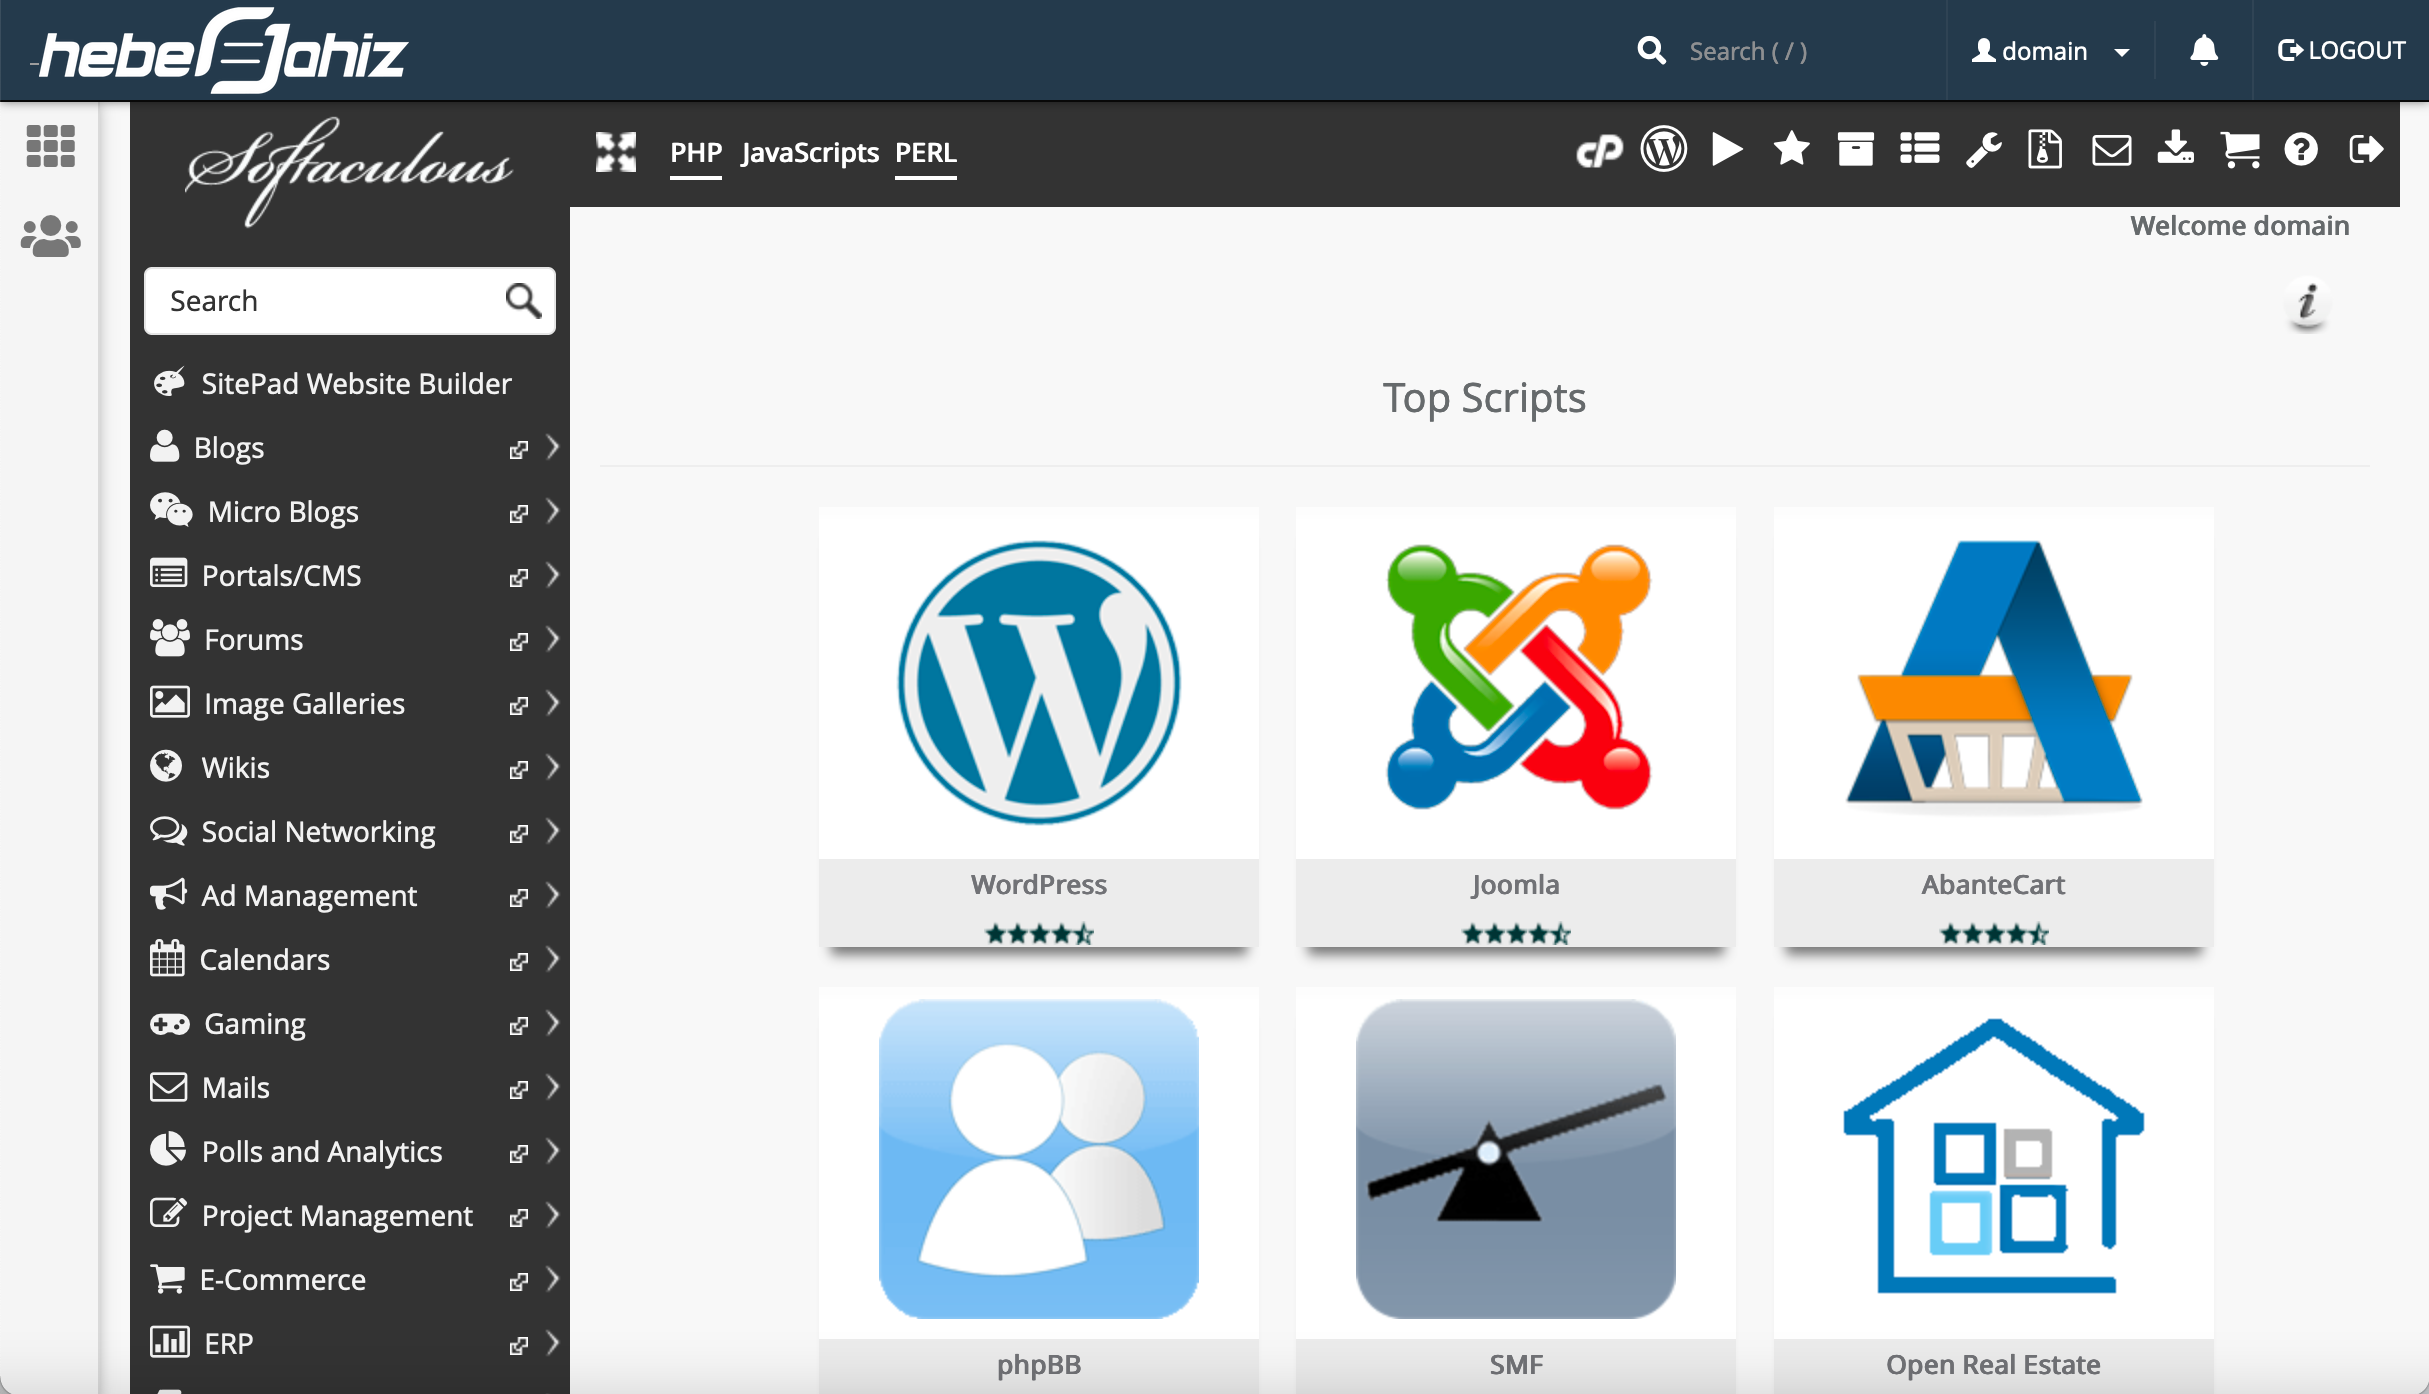
Task: Click the apps grid icon in left rail
Action: coord(50,146)
